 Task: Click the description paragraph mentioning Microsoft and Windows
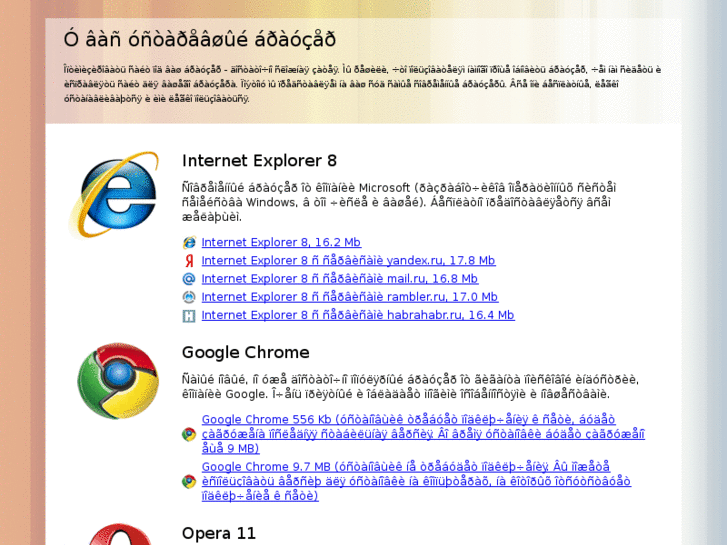[399, 202]
